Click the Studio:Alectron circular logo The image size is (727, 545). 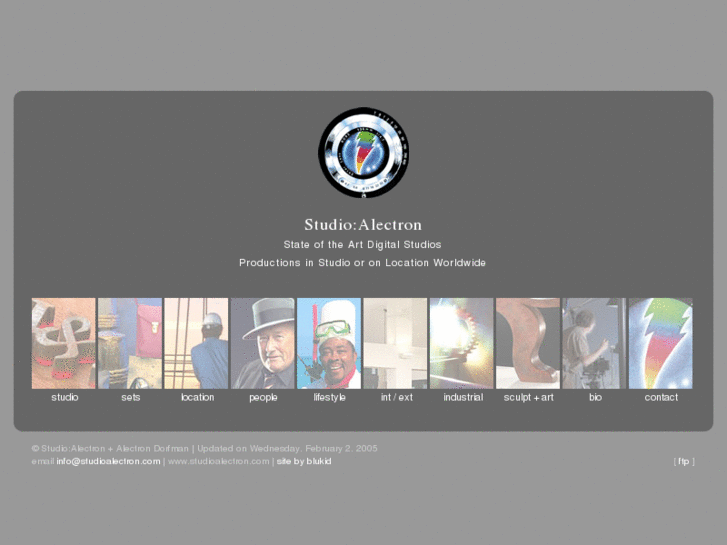click(364, 153)
